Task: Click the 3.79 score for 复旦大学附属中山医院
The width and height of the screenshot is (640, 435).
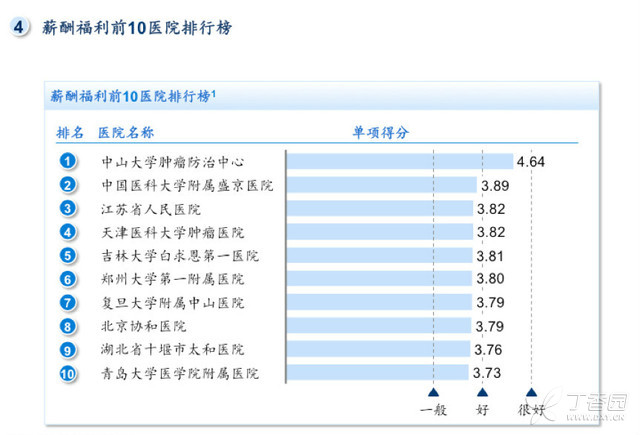Action: click(x=490, y=303)
